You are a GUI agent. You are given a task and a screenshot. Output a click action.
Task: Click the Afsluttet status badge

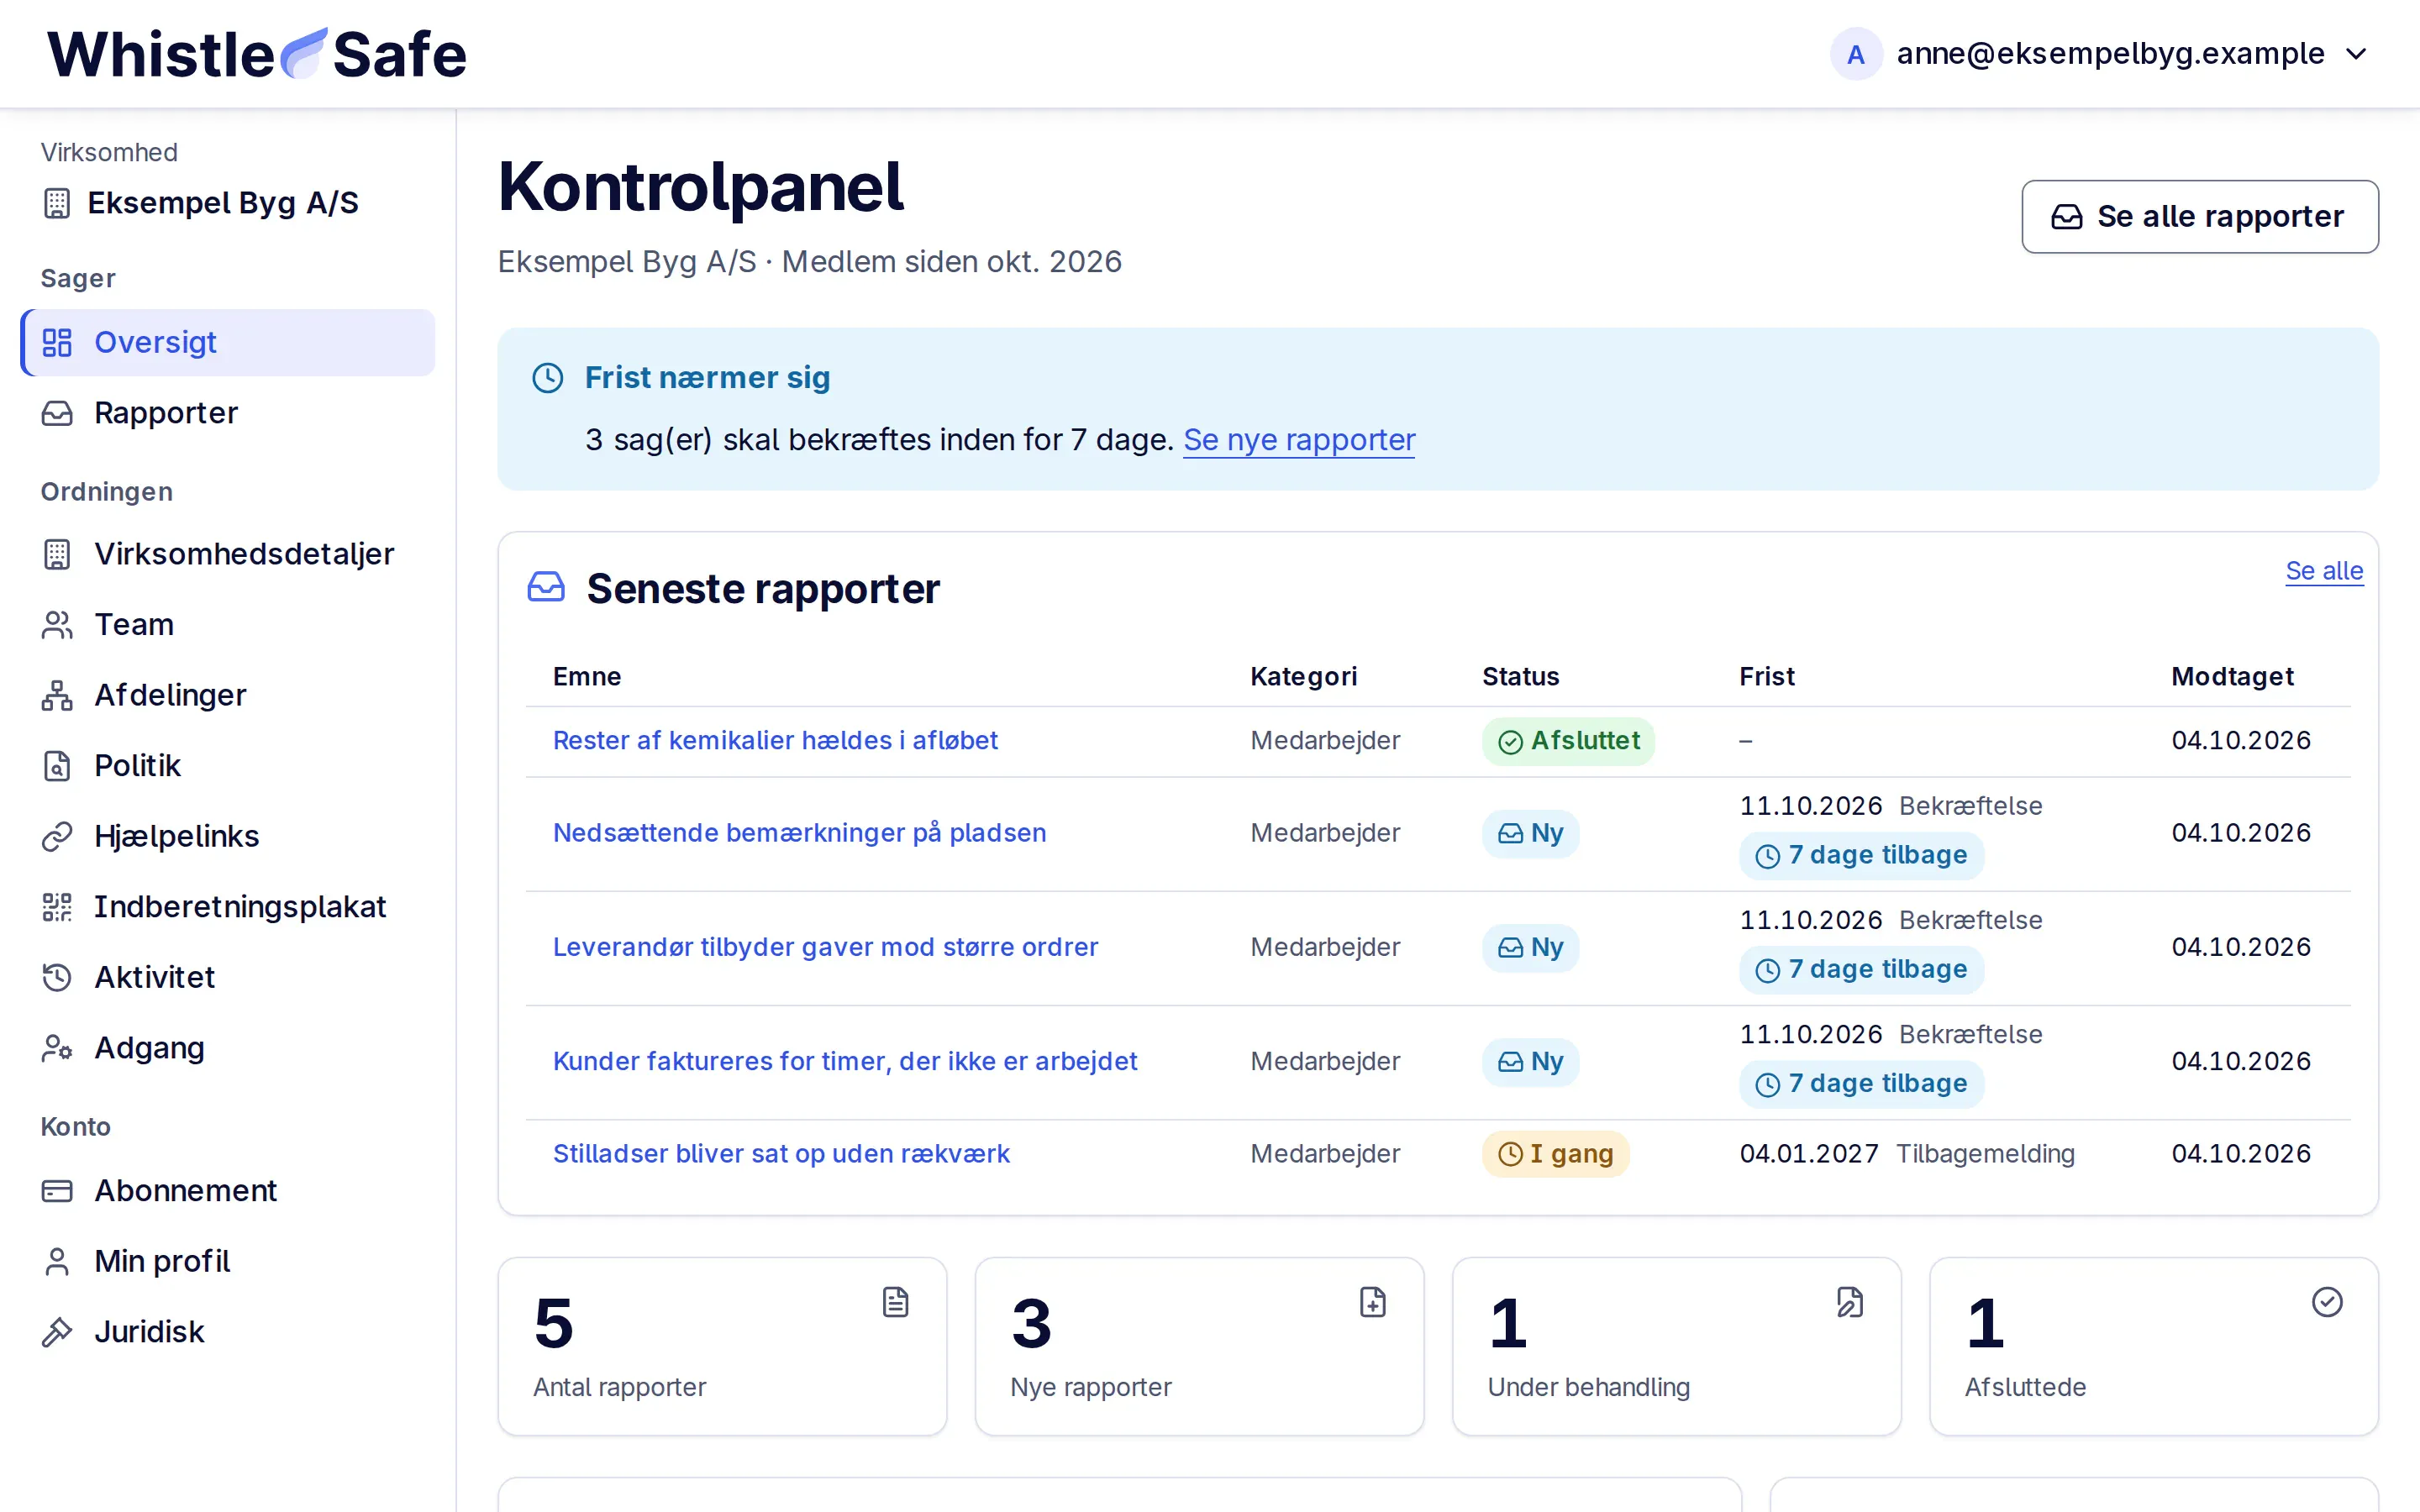(x=1568, y=741)
